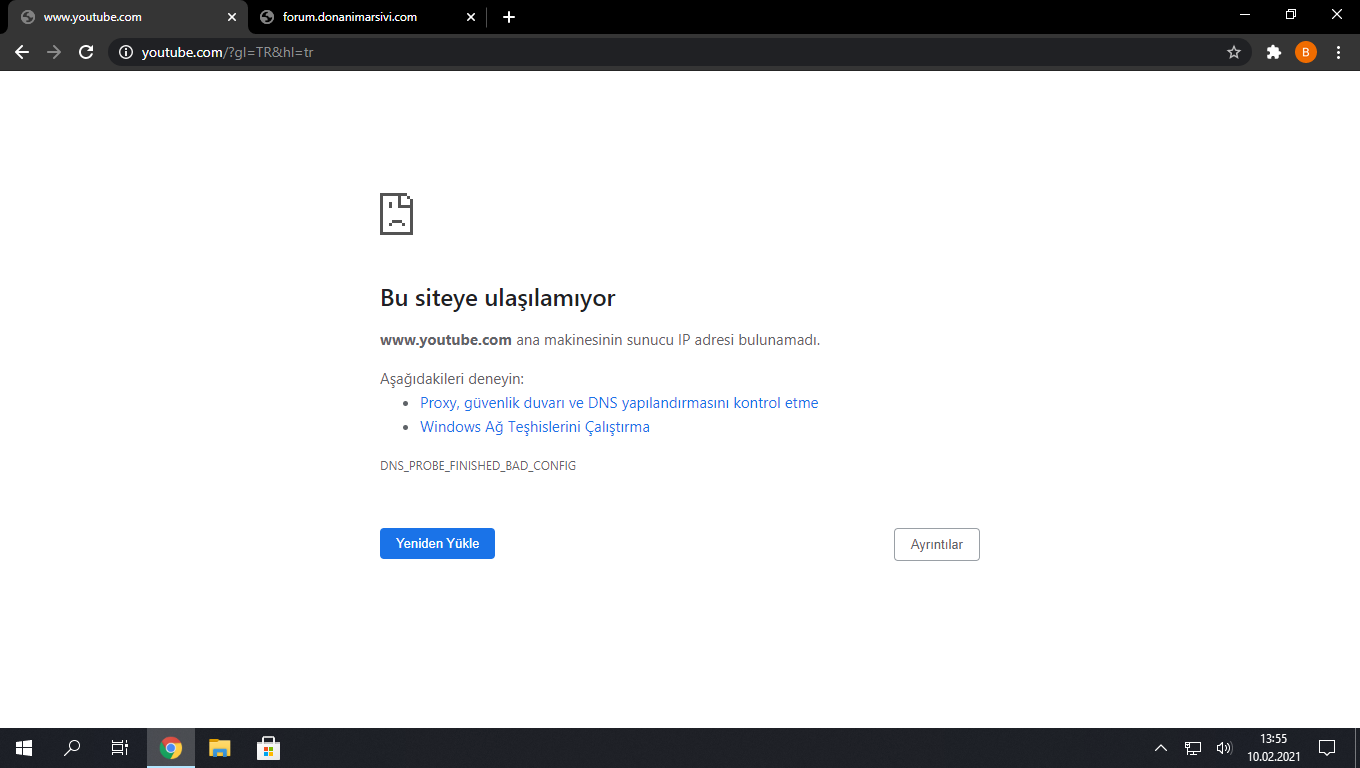Click the Bu siteye ulaşılamıyor heading
The height and width of the screenshot is (768, 1360).
coord(497,298)
